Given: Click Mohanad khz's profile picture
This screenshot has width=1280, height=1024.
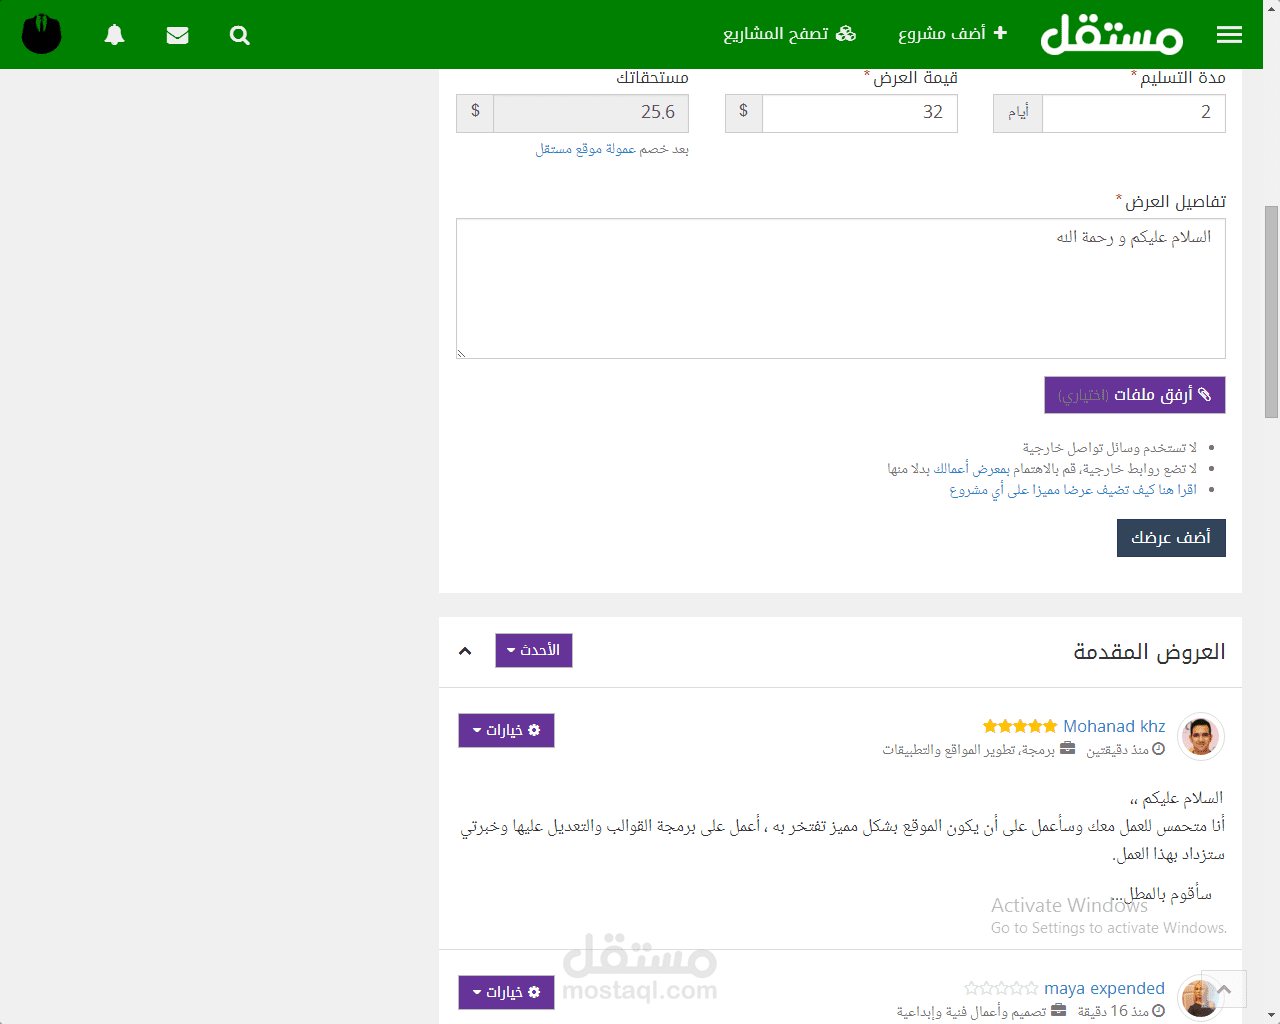Looking at the screenshot, I should click(1200, 735).
